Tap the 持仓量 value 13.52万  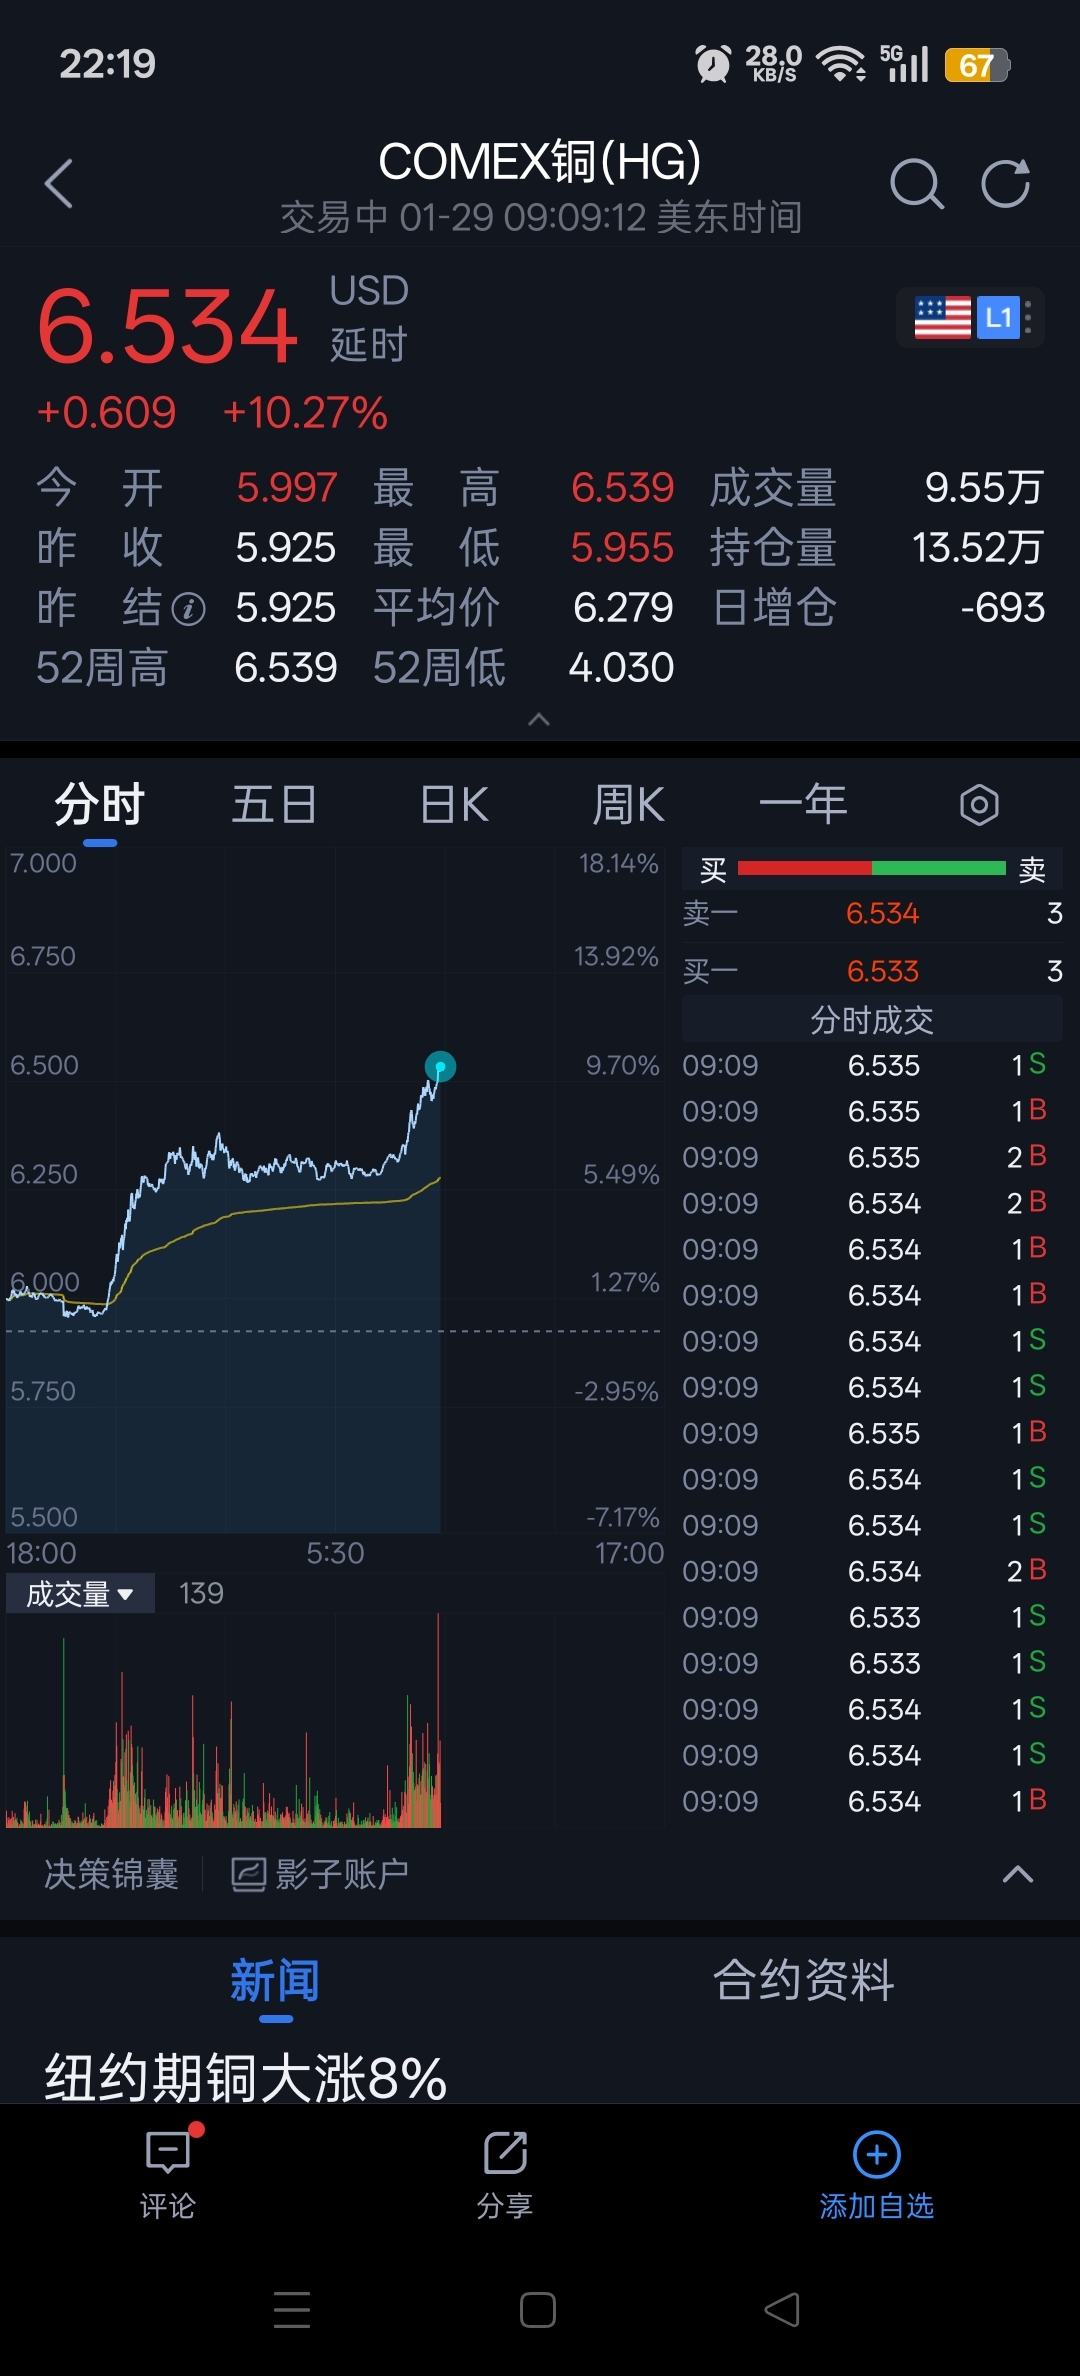coord(978,548)
